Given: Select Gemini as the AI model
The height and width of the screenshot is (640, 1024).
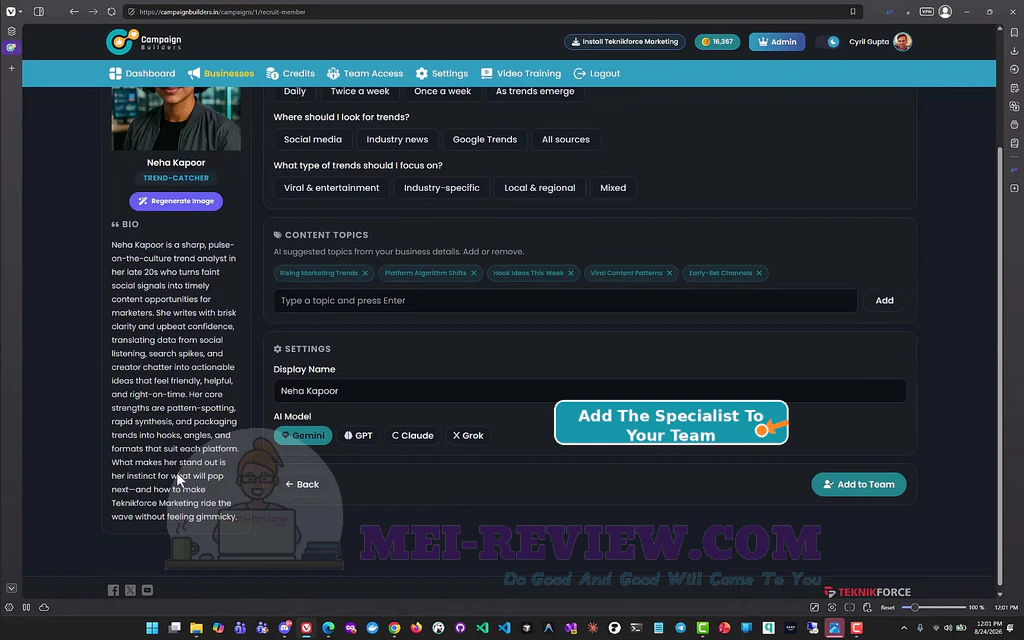Looking at the screenshot, I should 303,436.
